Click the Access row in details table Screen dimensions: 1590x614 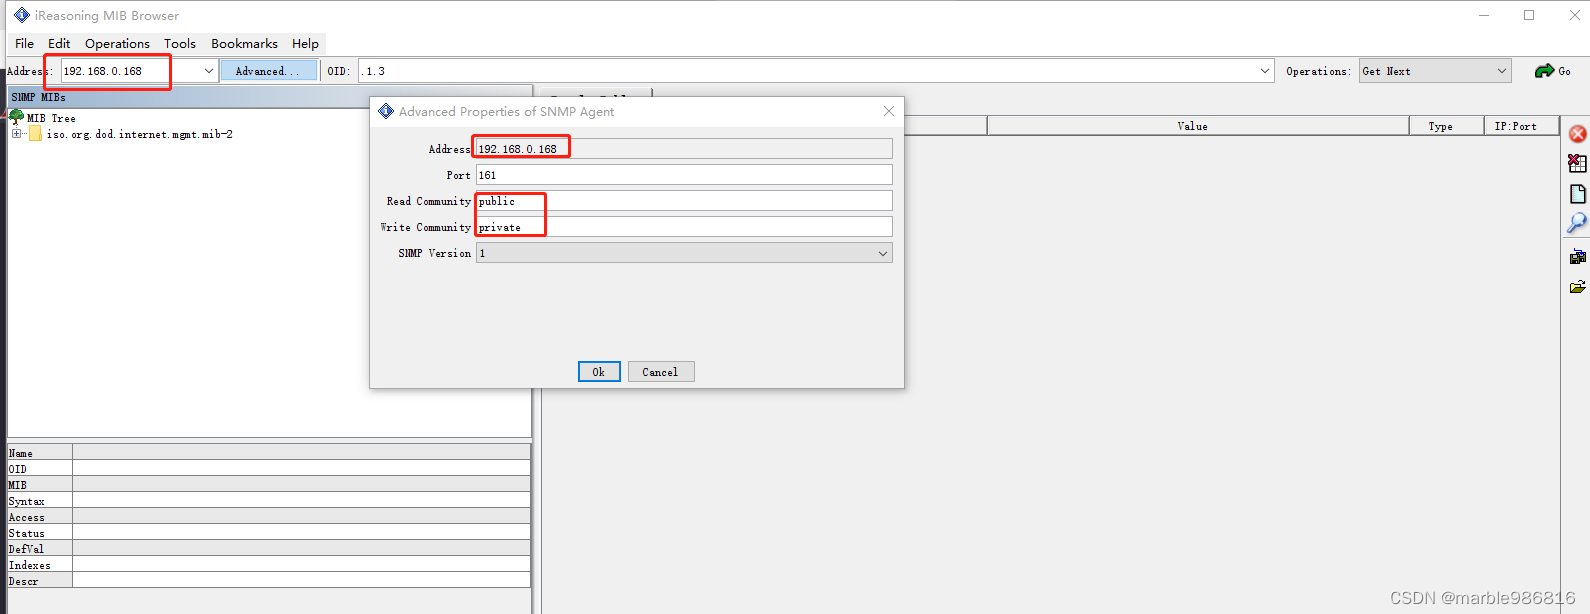click(x=269, y=517)
